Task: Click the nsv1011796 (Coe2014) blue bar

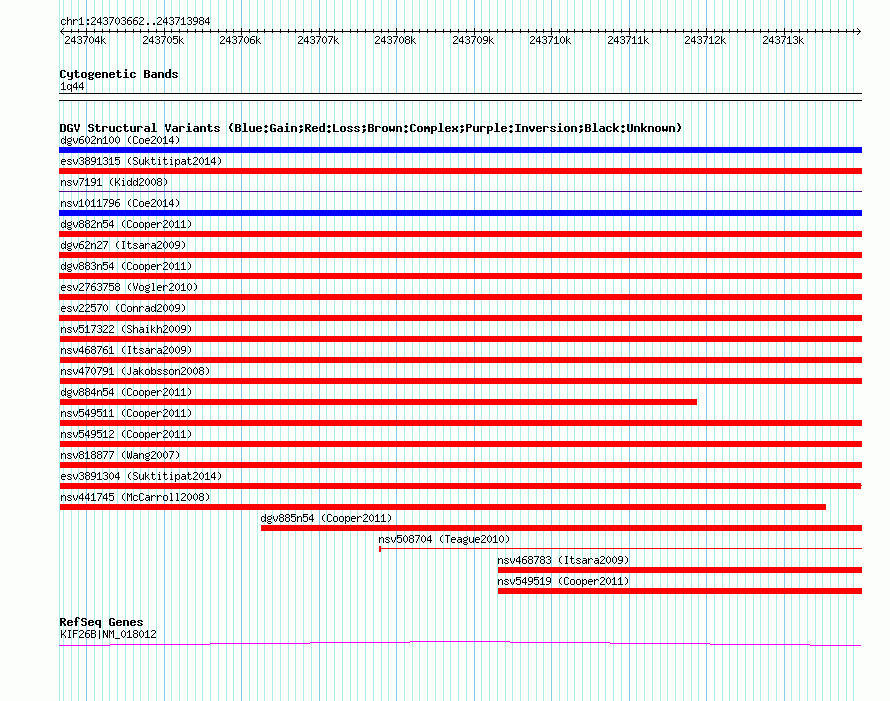Action: coord(460,213)
